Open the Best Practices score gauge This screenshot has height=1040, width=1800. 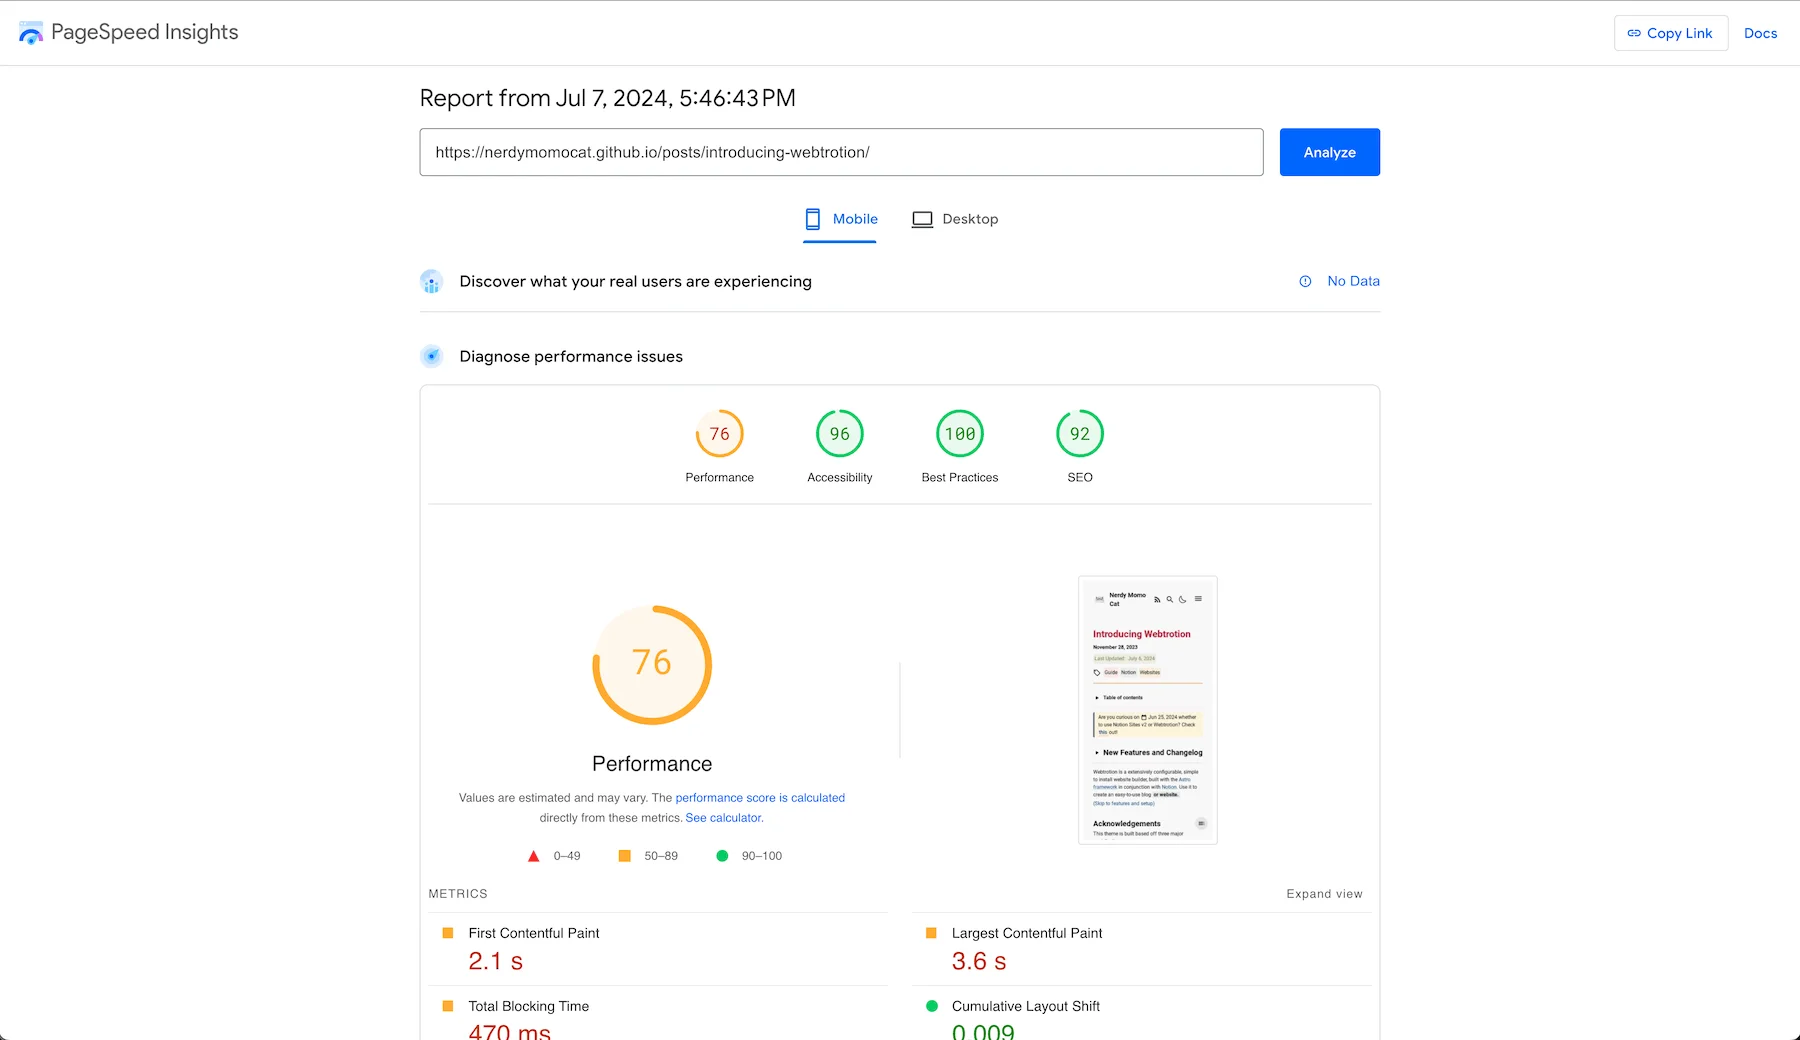pos(959,434)
